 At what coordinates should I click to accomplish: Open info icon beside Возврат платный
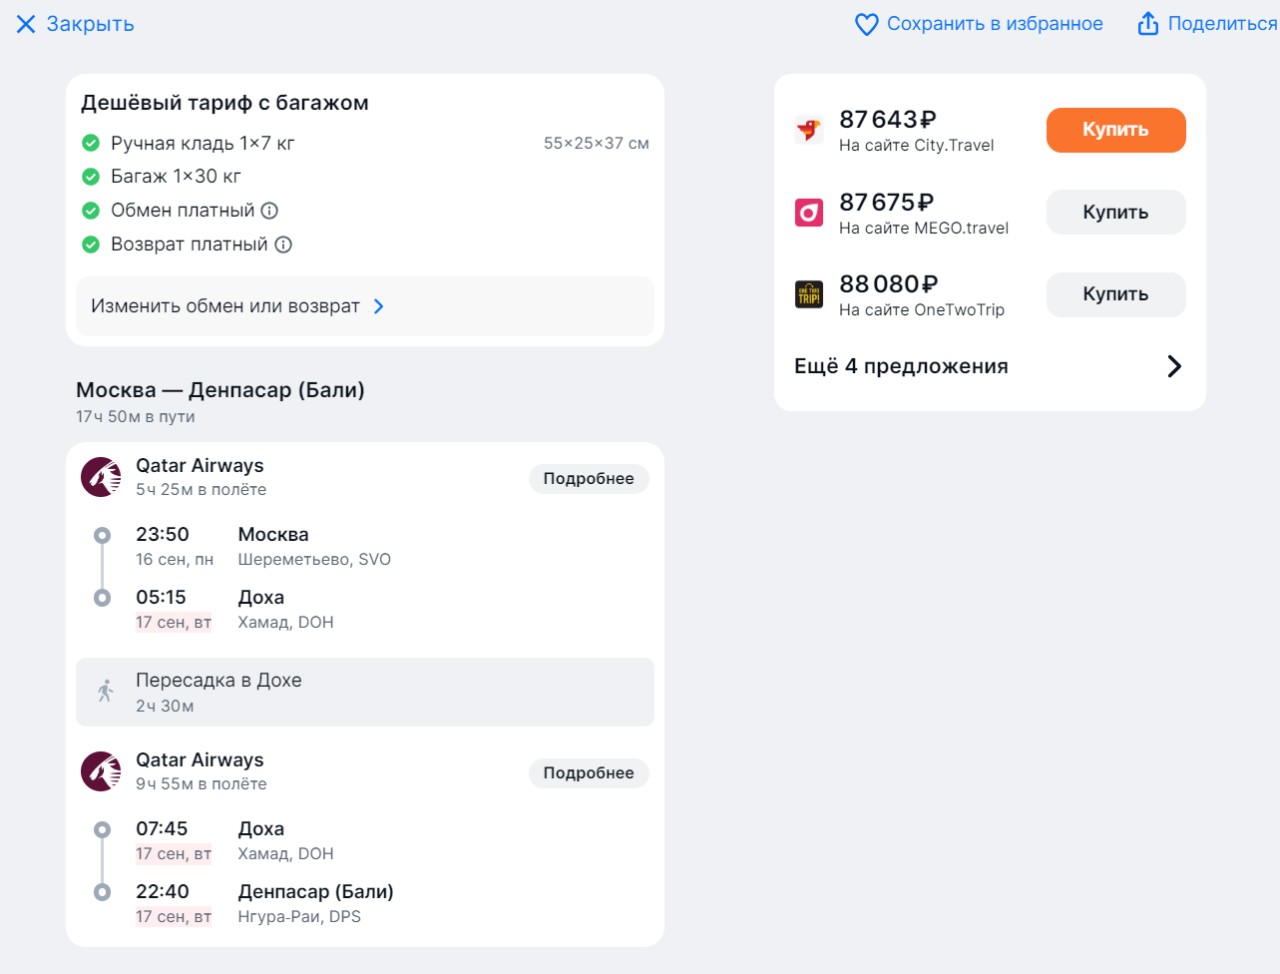[x=283, y=244]
